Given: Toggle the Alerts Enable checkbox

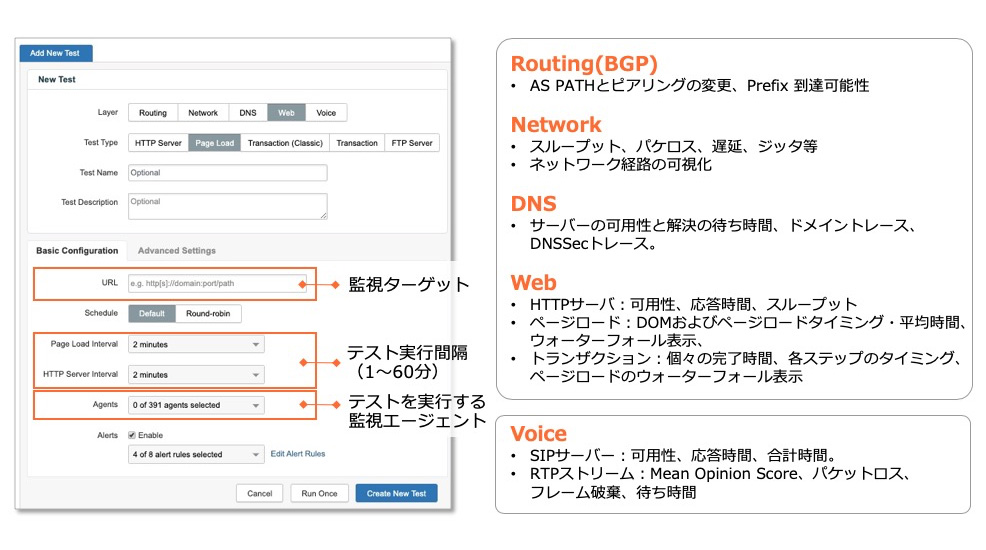Looking at the screenshot, I should point(133,436).
